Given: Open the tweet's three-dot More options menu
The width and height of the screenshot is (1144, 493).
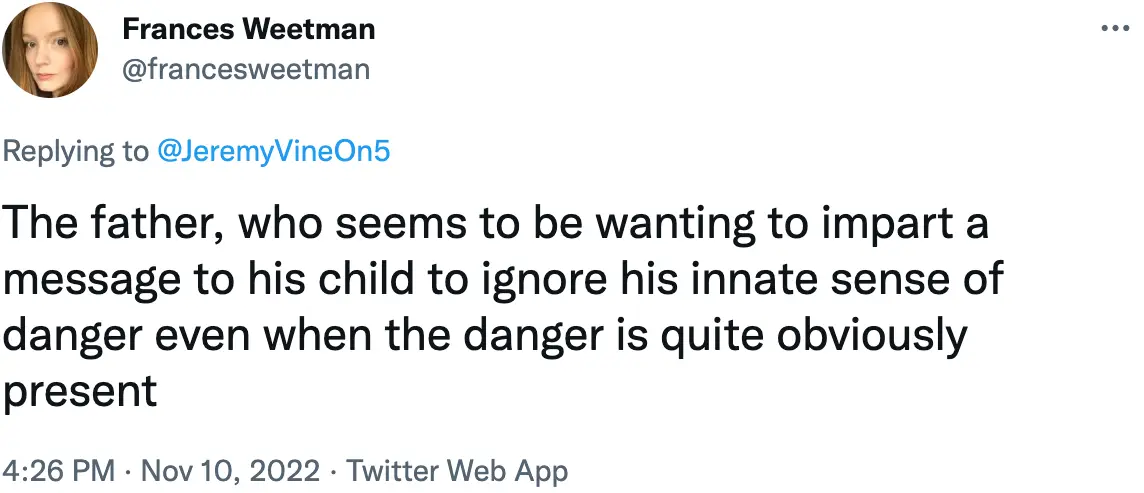Looking at the screenshot, I should (x=1114, y=29).
